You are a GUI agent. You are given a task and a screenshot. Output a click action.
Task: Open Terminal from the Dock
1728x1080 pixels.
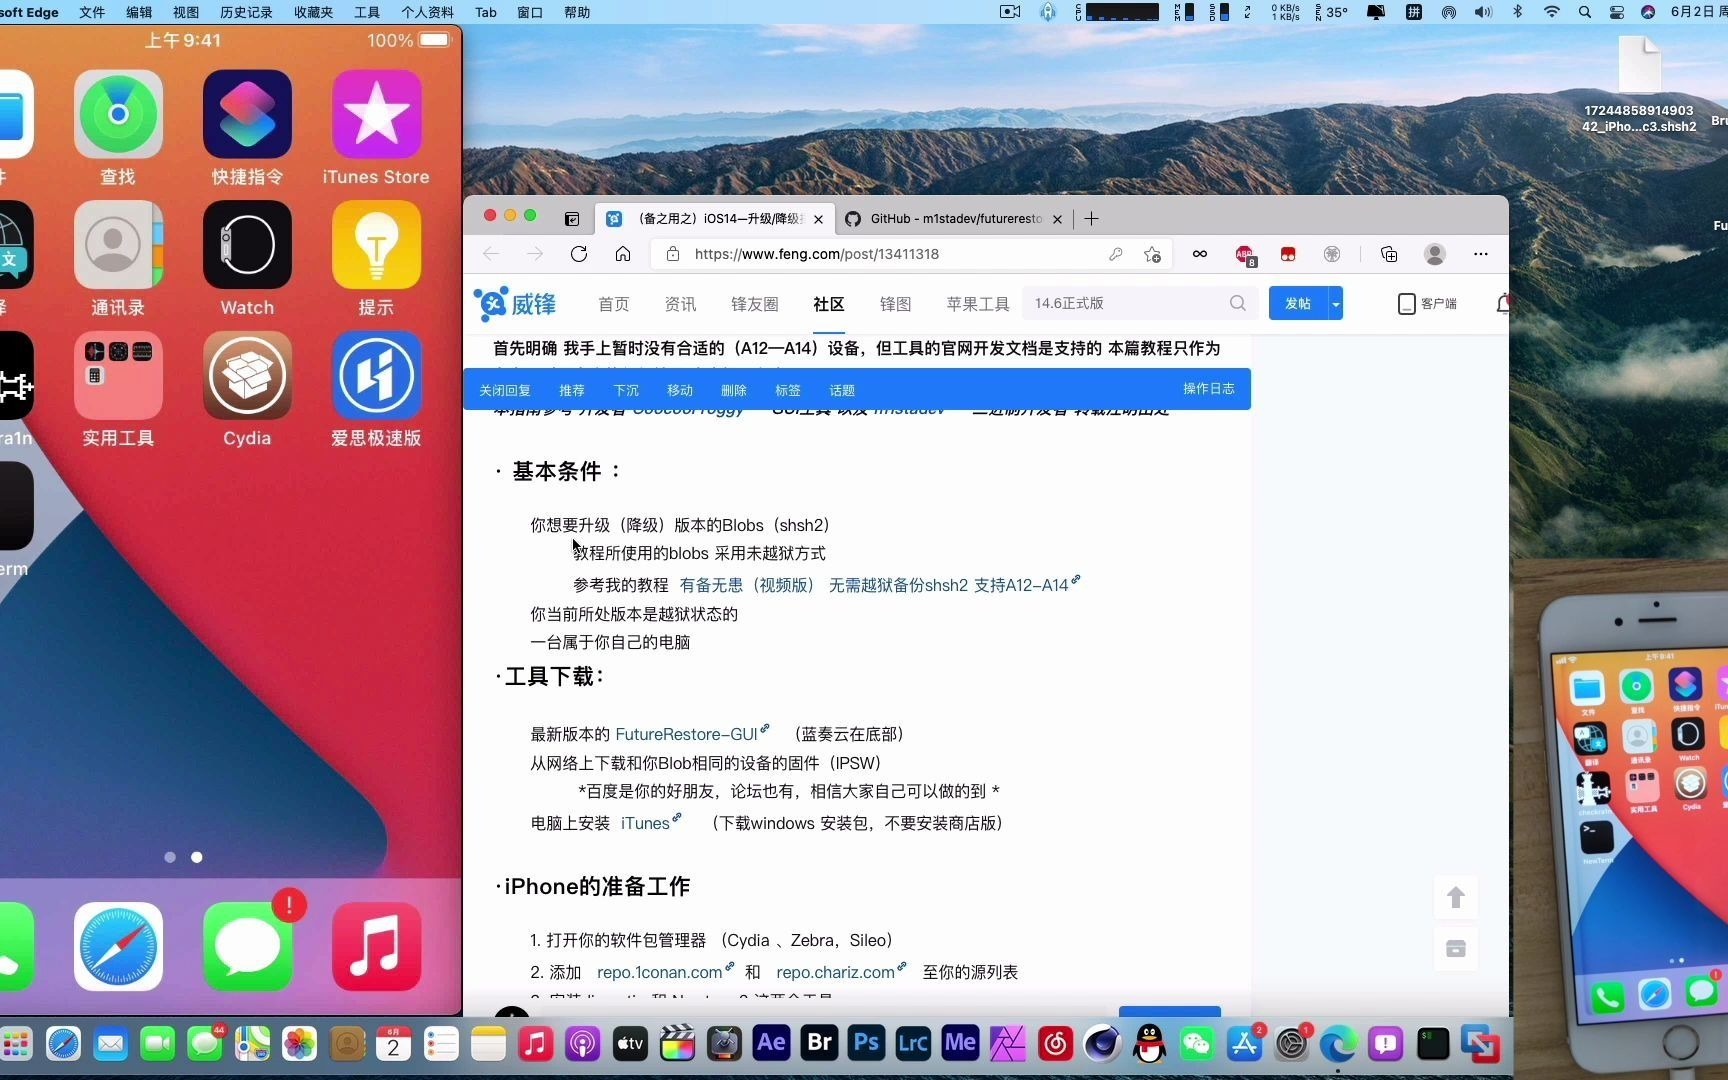[1433, 1044]
